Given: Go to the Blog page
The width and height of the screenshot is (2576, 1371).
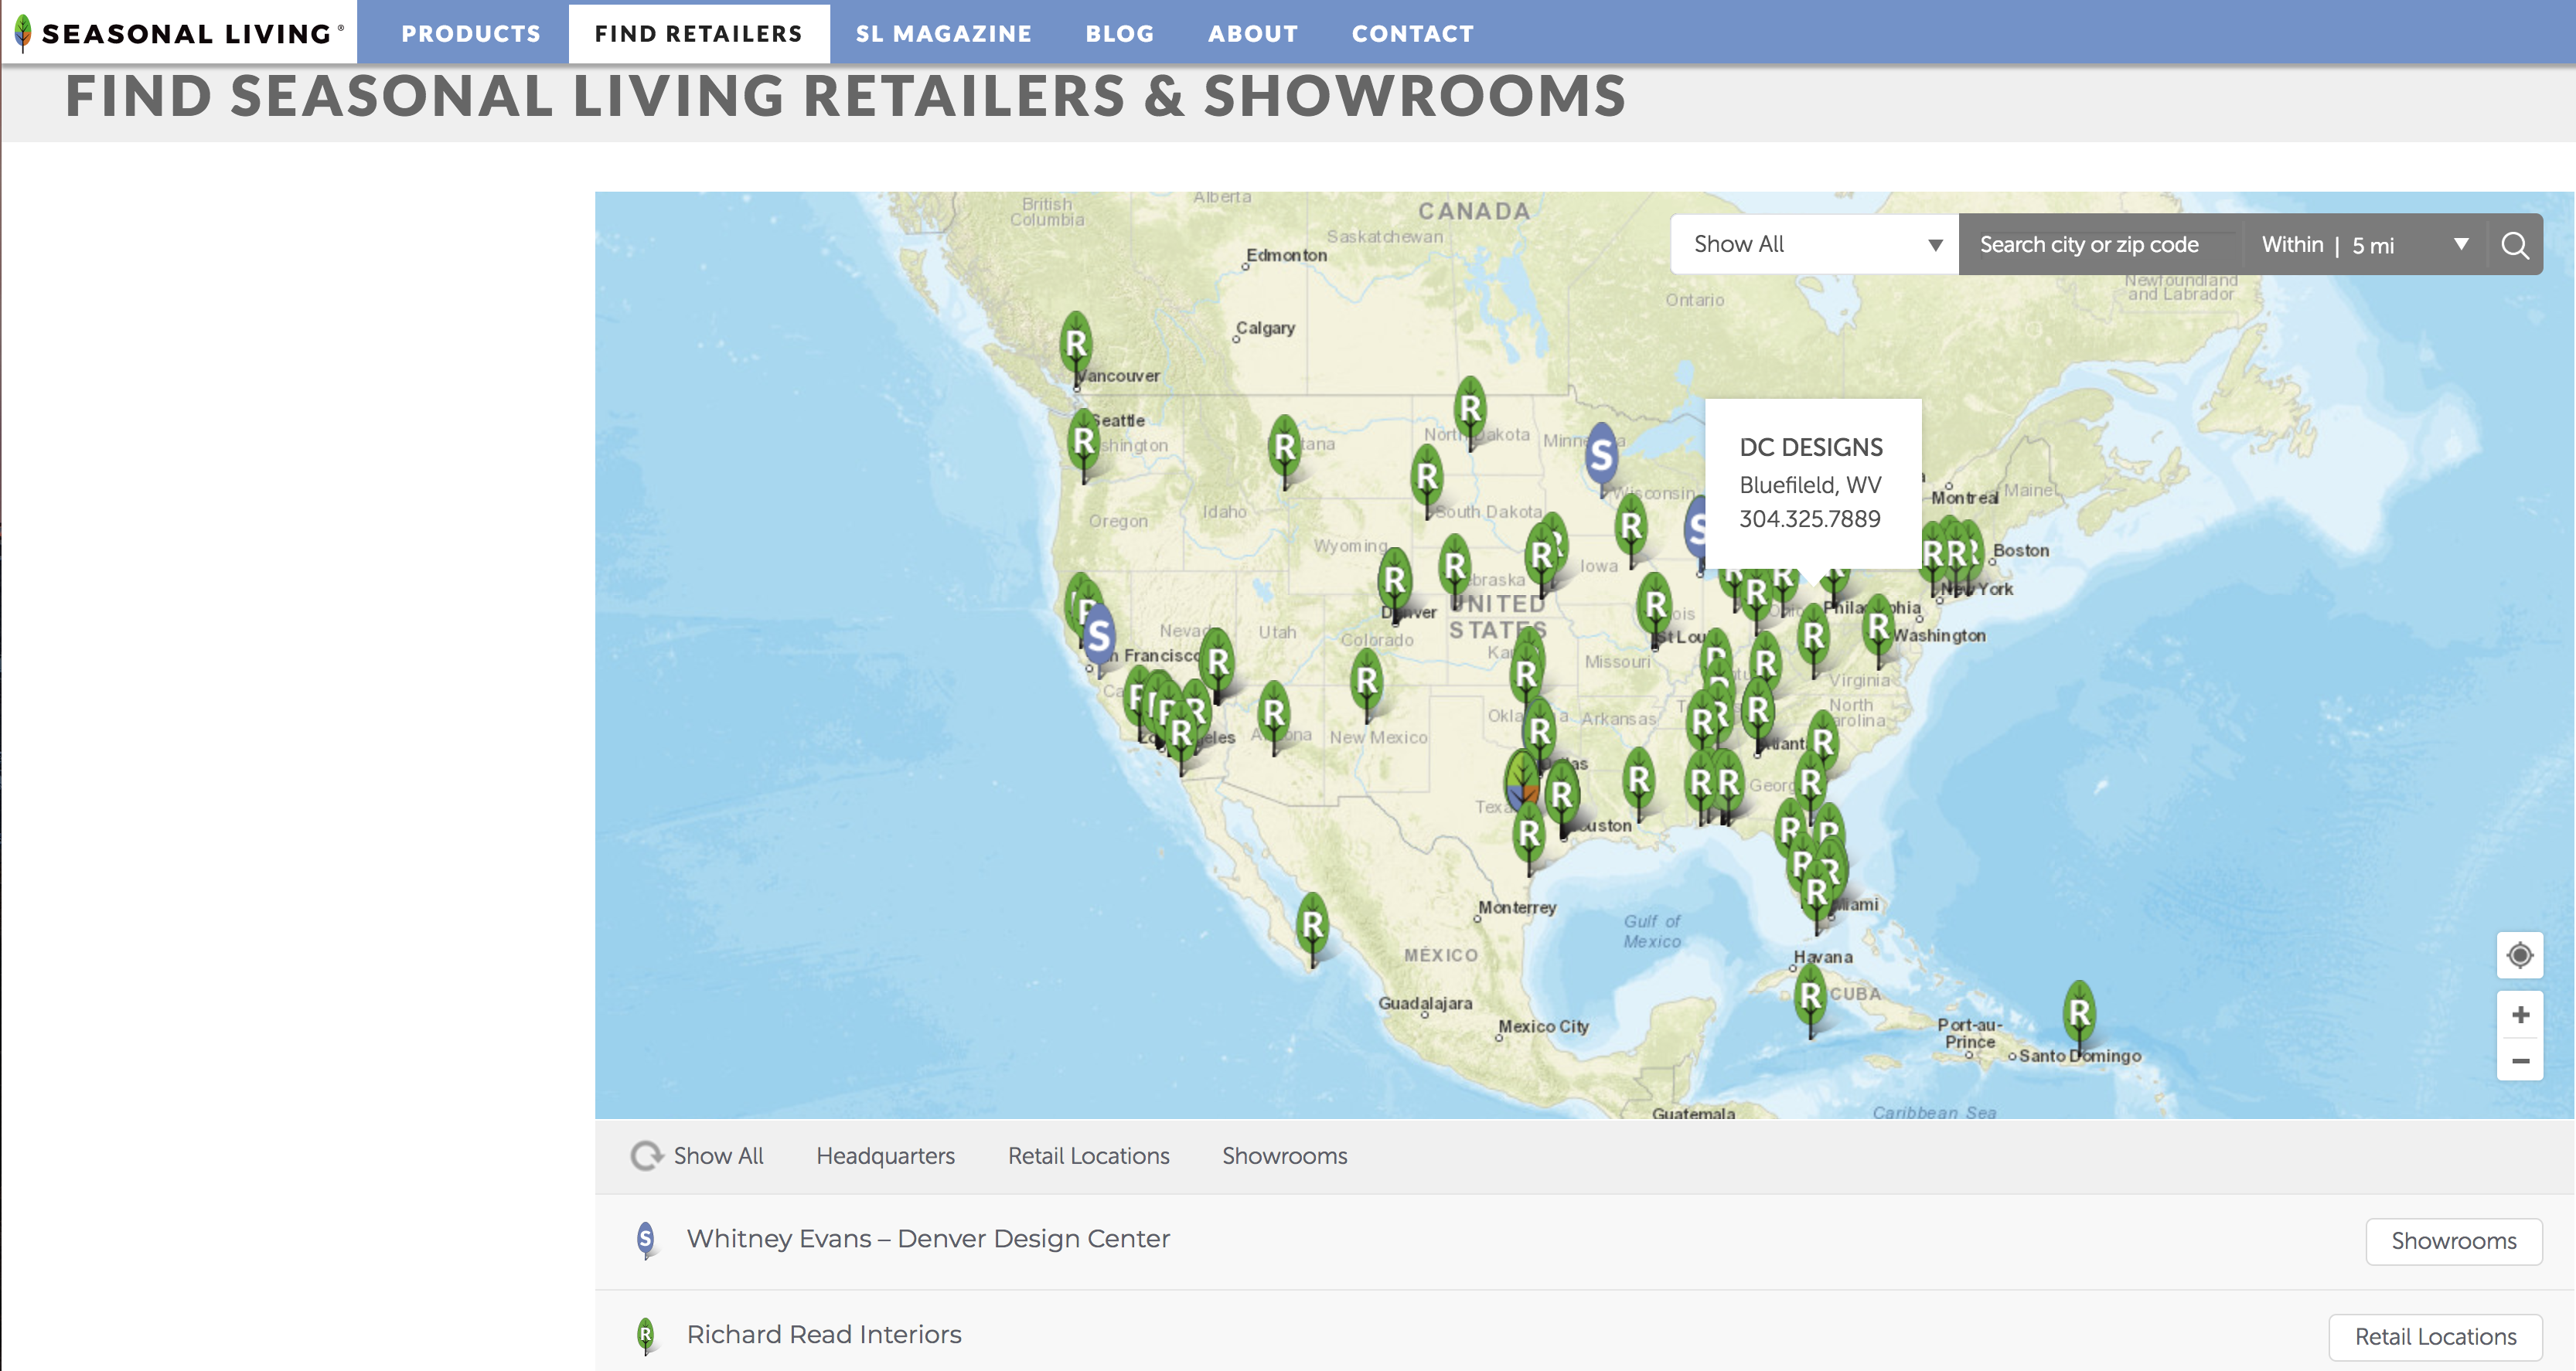Looking at the screenshot, I should [1120, 34].
